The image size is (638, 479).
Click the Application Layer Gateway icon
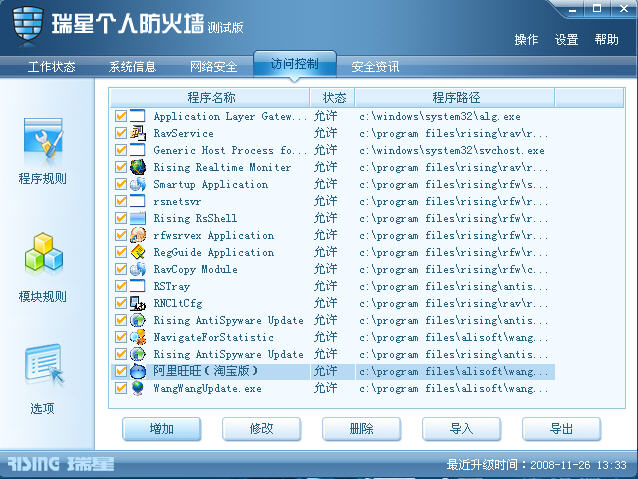tap(138, 116)
